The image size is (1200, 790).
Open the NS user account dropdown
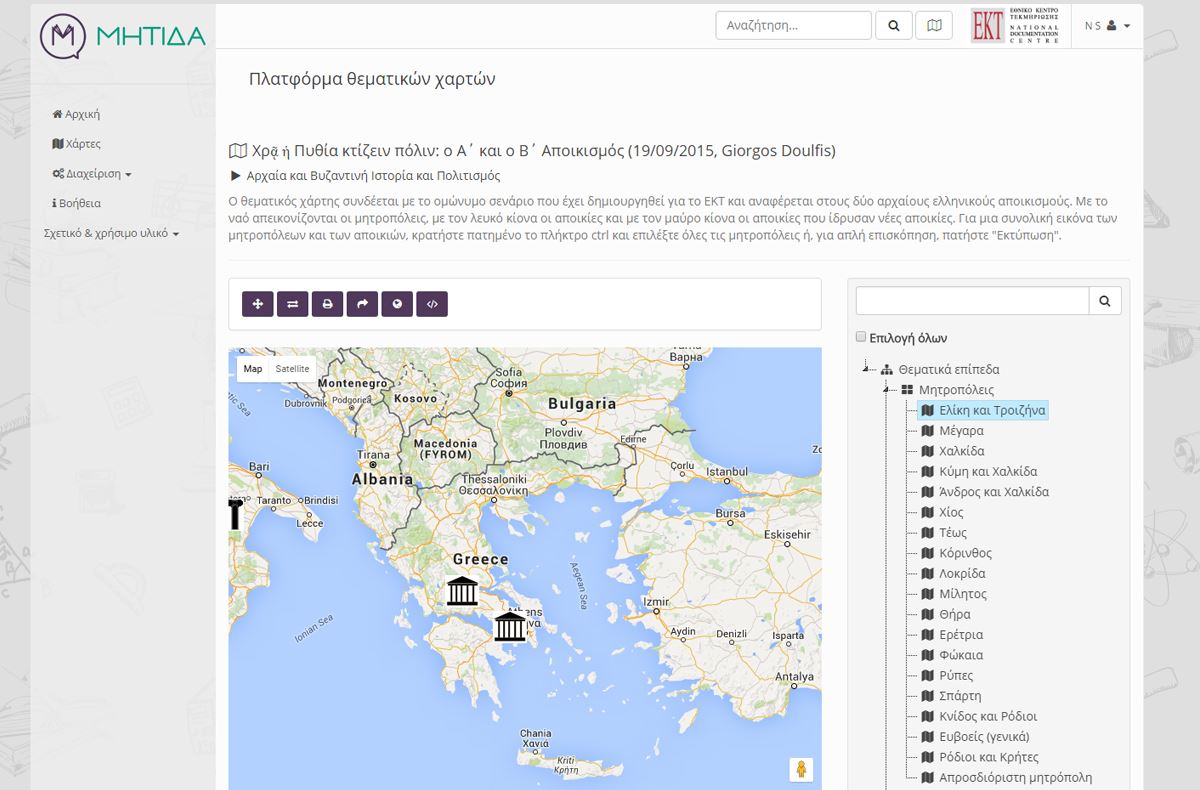(x=1107, y=26)
